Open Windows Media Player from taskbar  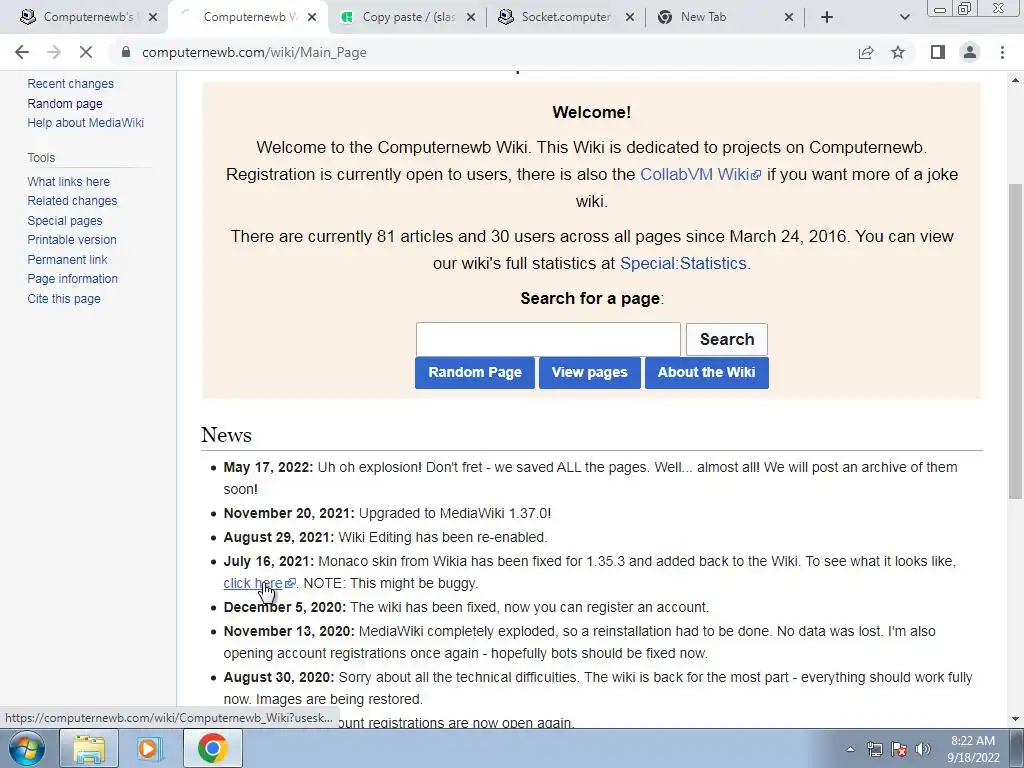(x=148, y=748)
